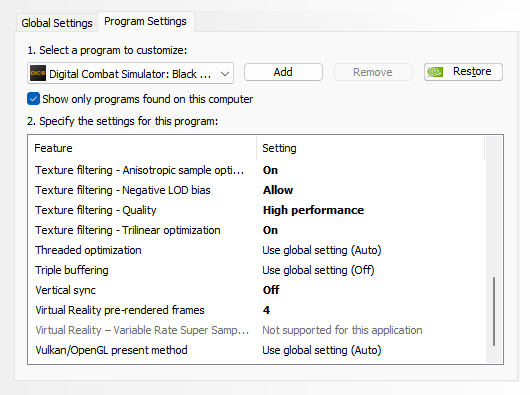530x395 pixels.
Task: Select the Vertical sync row
Action: (257, 290)
